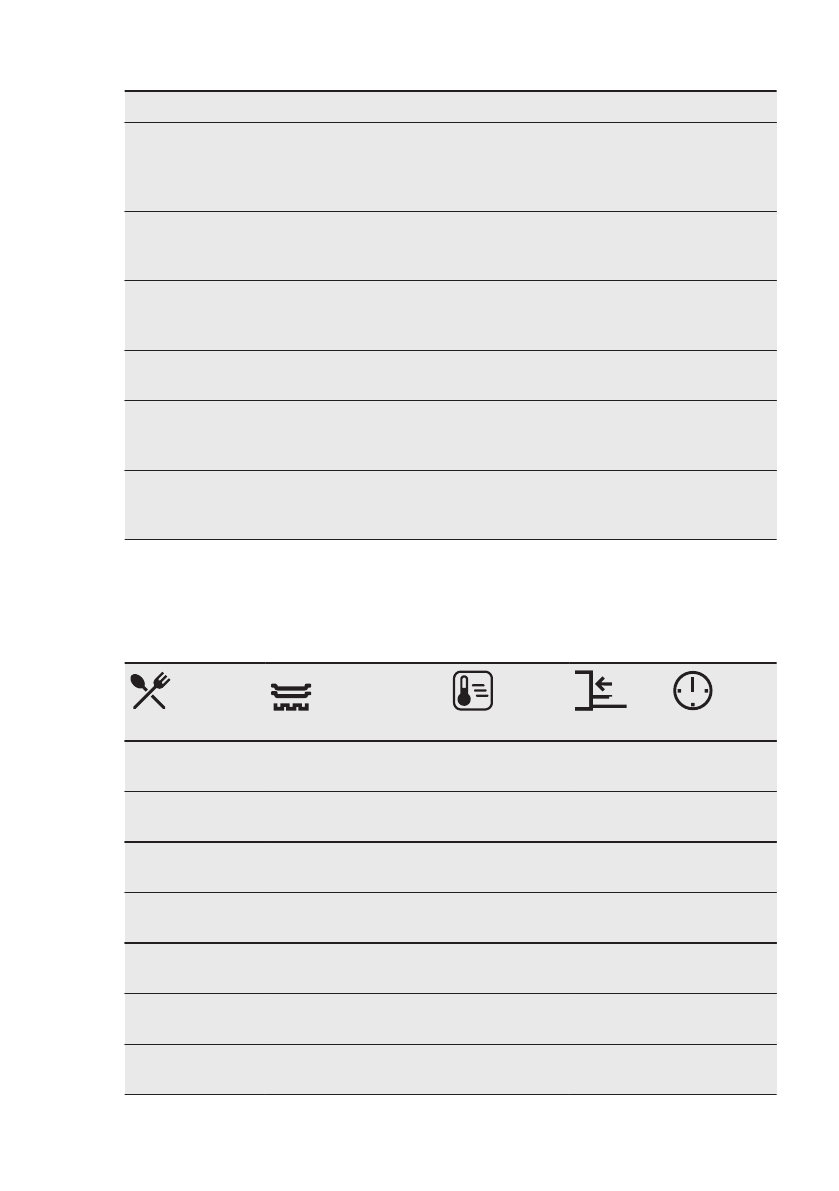Select the last row of the upper table
This screenshot has height=1191, width=839.
point(450,505)
